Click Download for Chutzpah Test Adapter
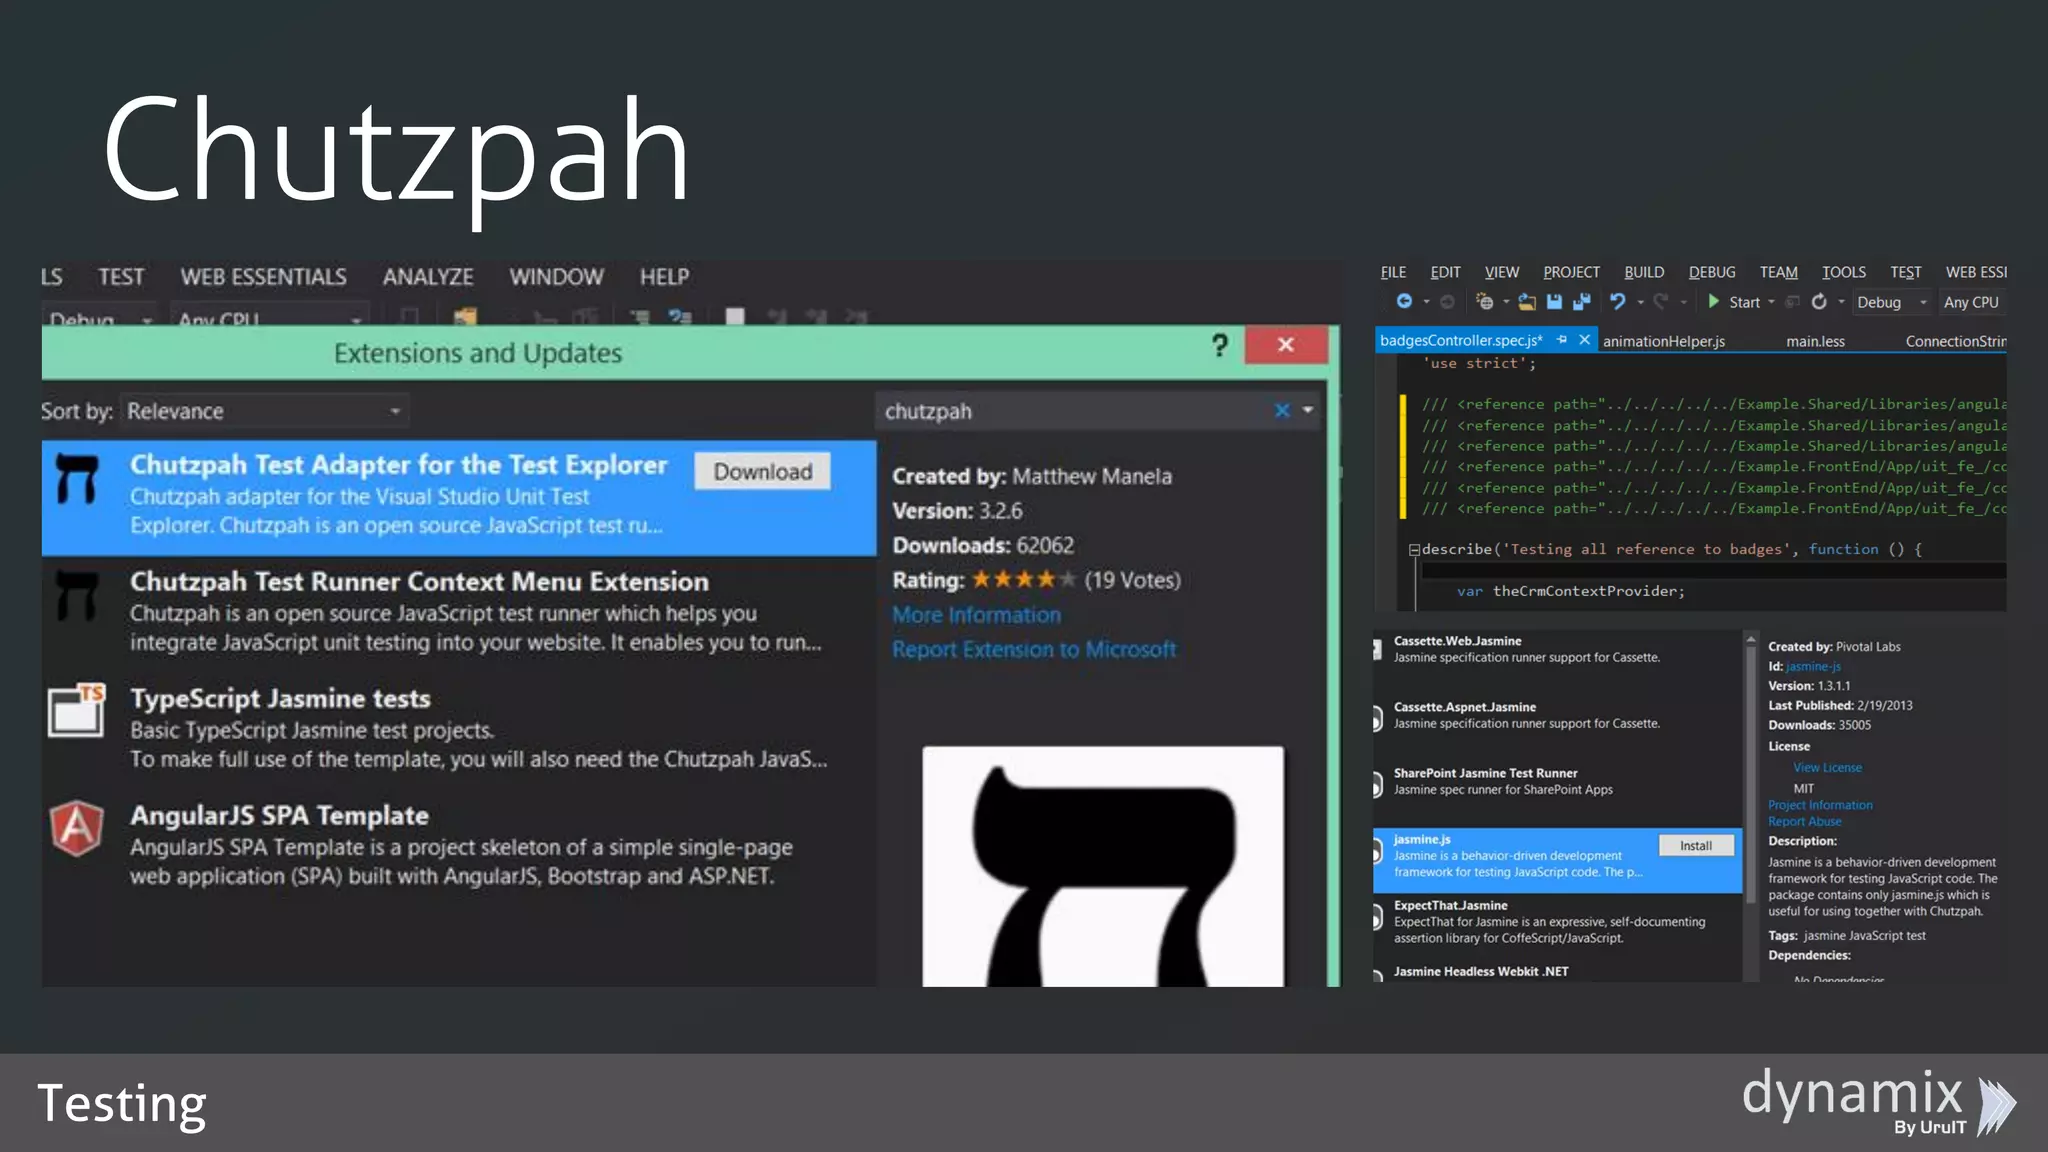 point(762,471)
